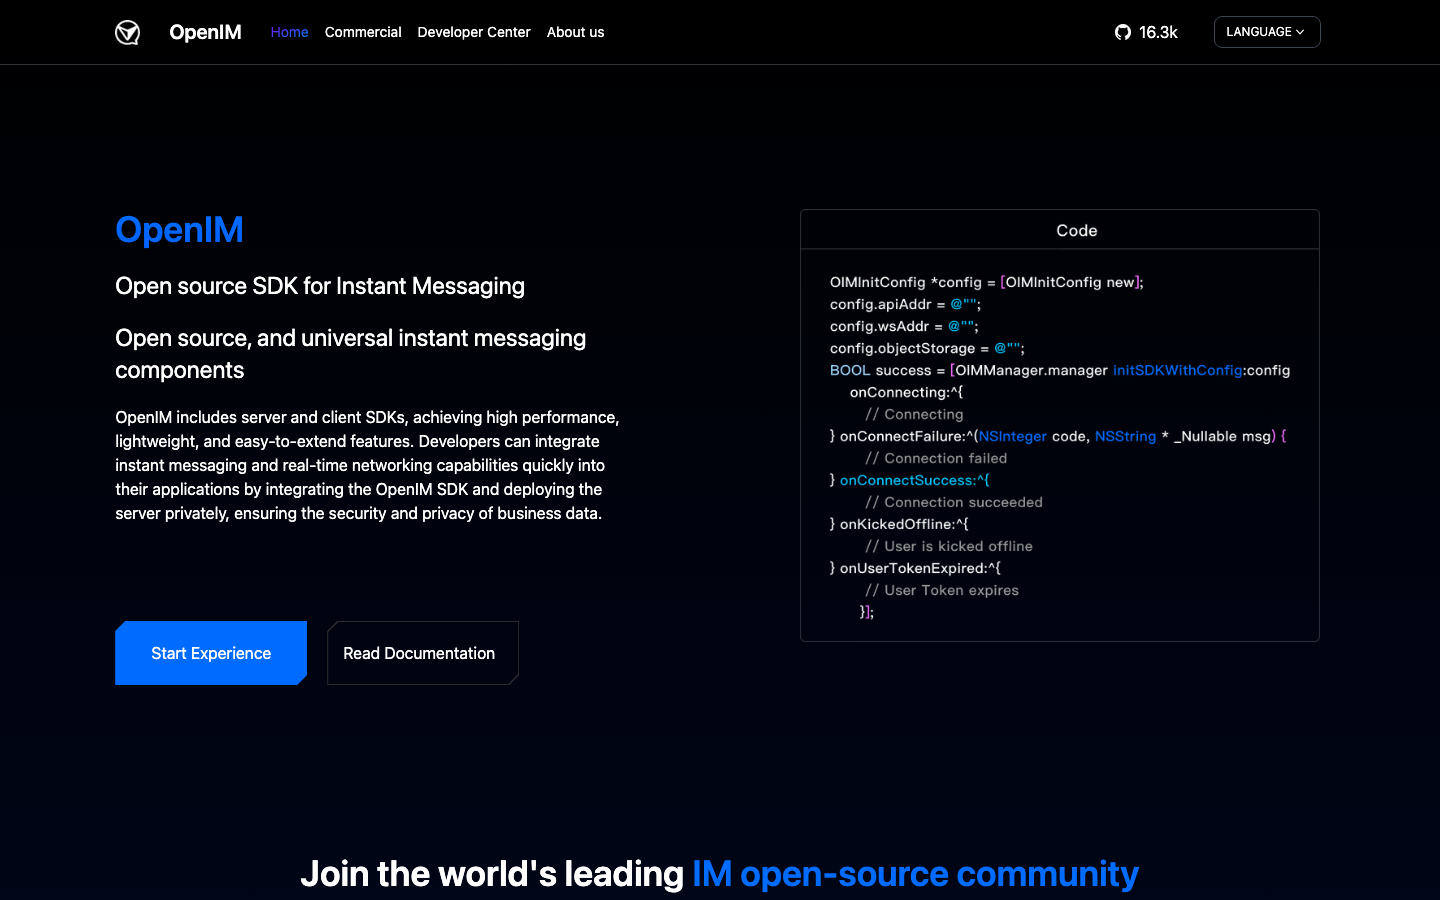Click the GitHub icon in header
The height and width of the screenshot is (900, 1440).
coord(1123,32)
